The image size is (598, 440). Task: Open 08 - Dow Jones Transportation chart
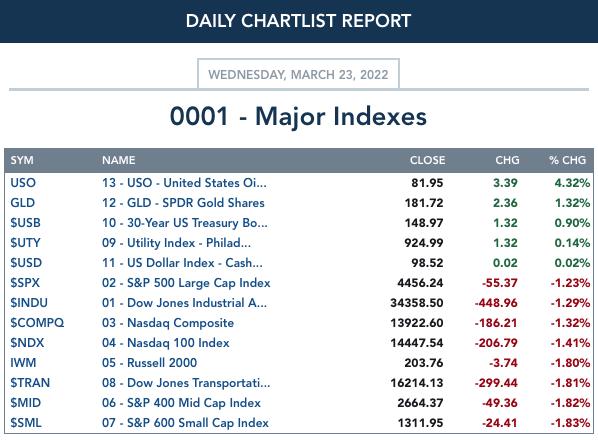(186, 383)
